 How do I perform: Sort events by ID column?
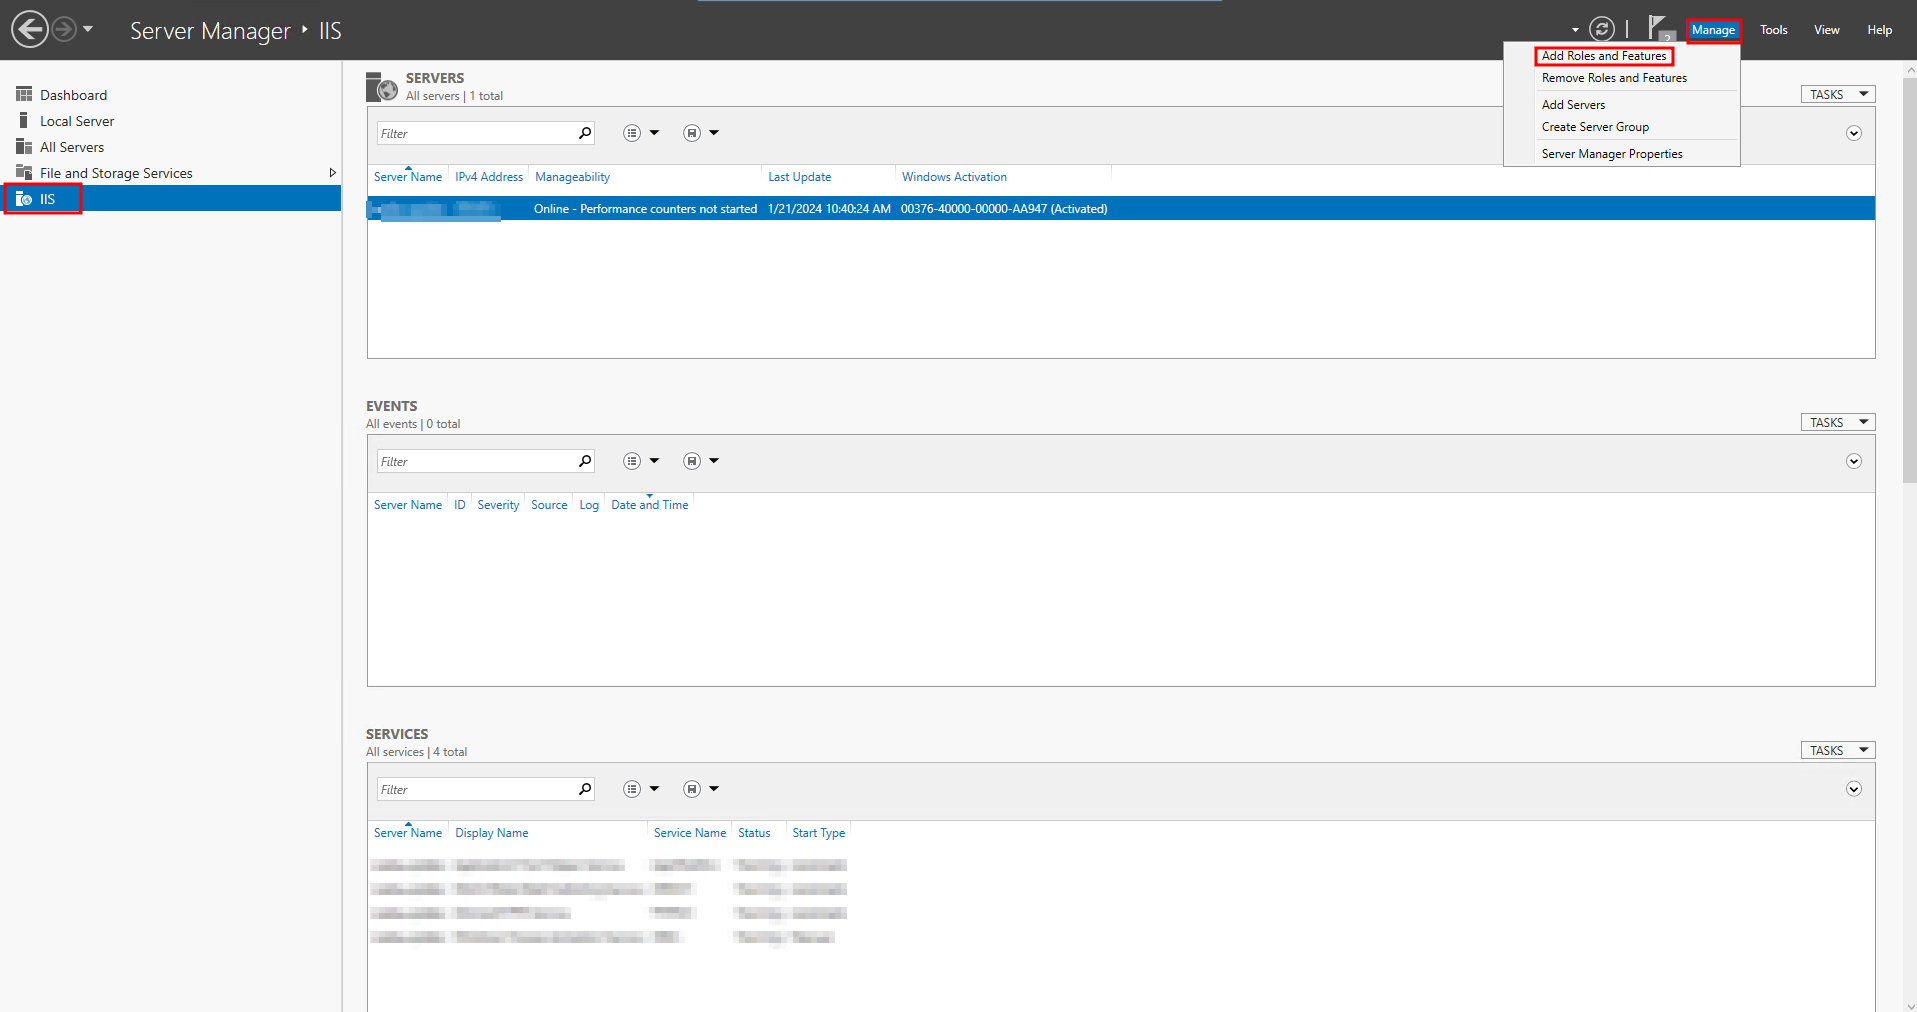[459, 505]
